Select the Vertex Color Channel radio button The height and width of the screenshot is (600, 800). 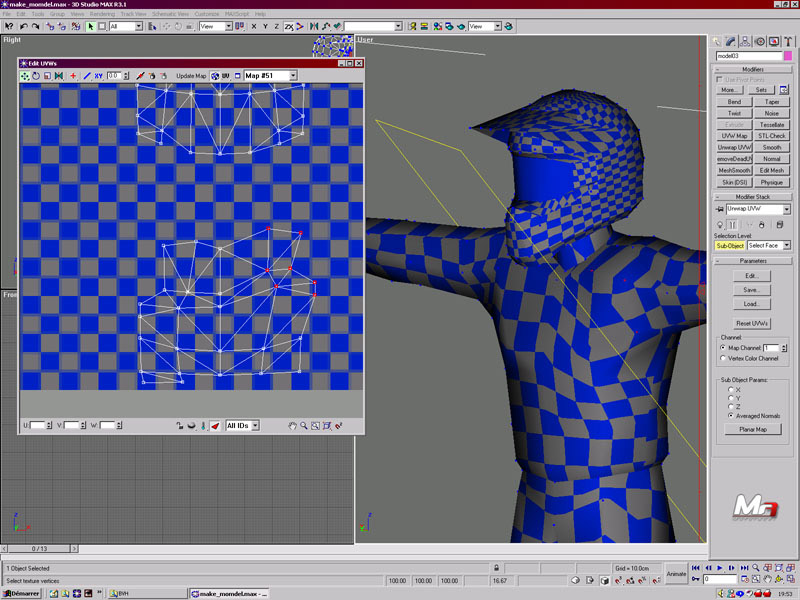click(723, 358)
